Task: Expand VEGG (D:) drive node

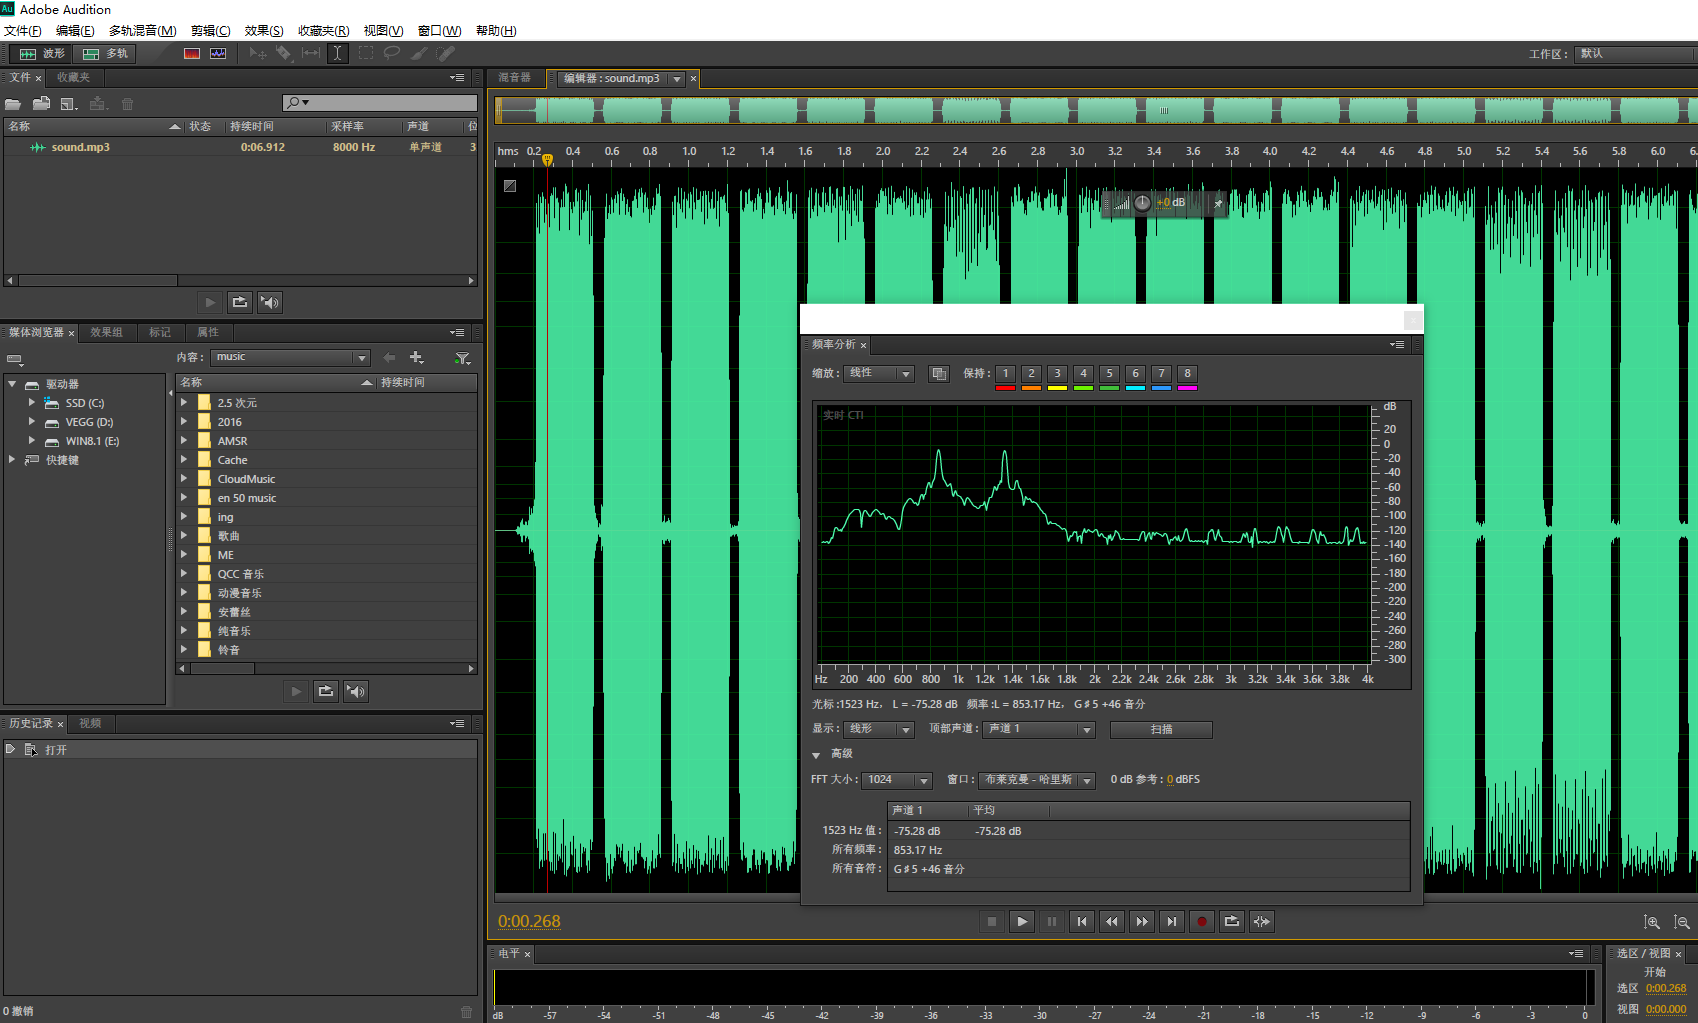Action: [32, 422]
